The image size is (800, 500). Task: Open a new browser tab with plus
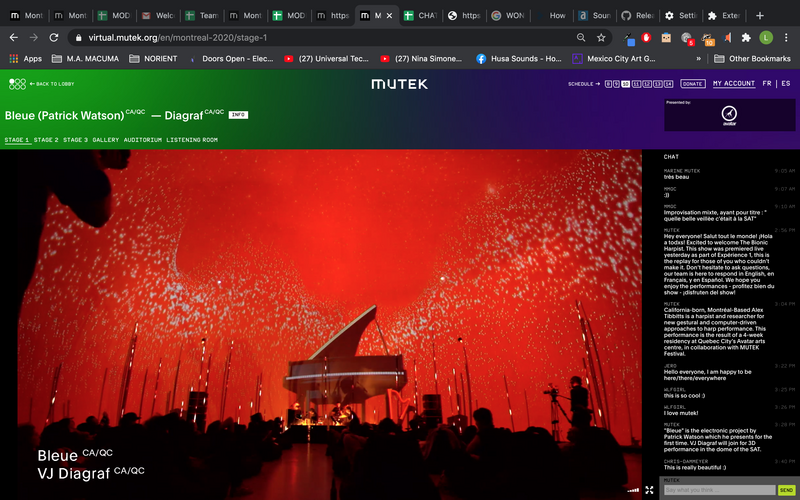pos(760,15)
